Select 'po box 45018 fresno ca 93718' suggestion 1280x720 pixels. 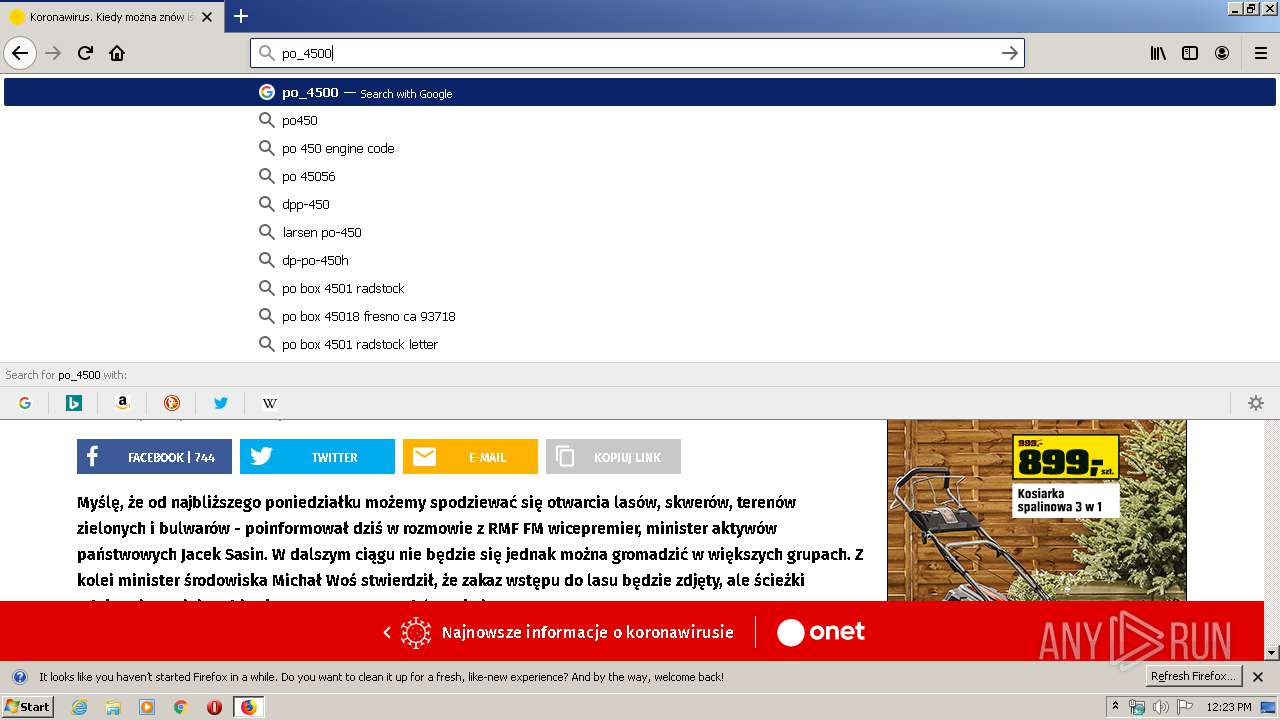click(x=640, y=316)
